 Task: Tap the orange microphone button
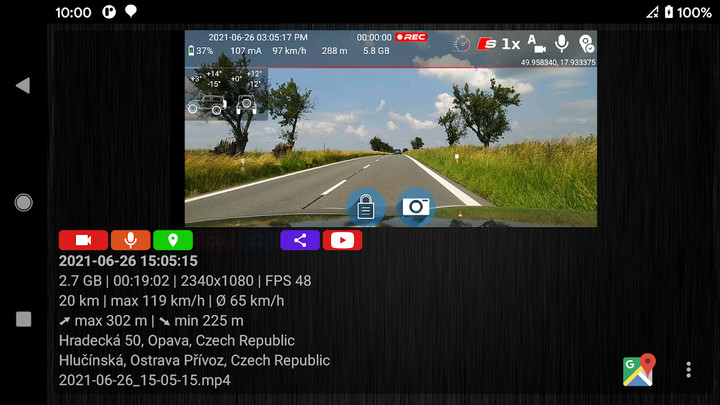[x=130, y=240]
